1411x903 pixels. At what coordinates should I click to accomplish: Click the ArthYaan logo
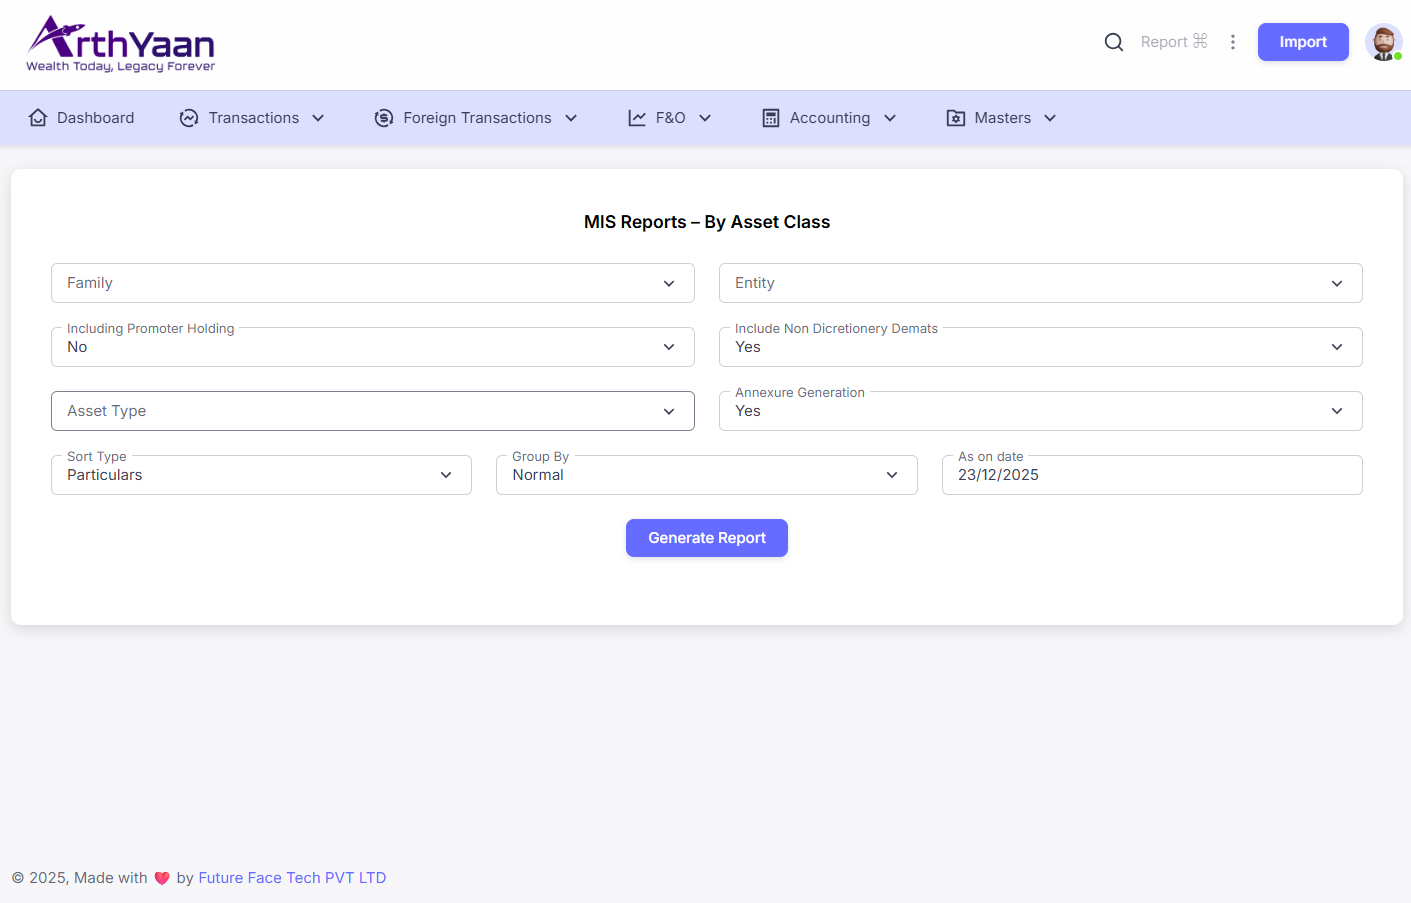[121, 45]
